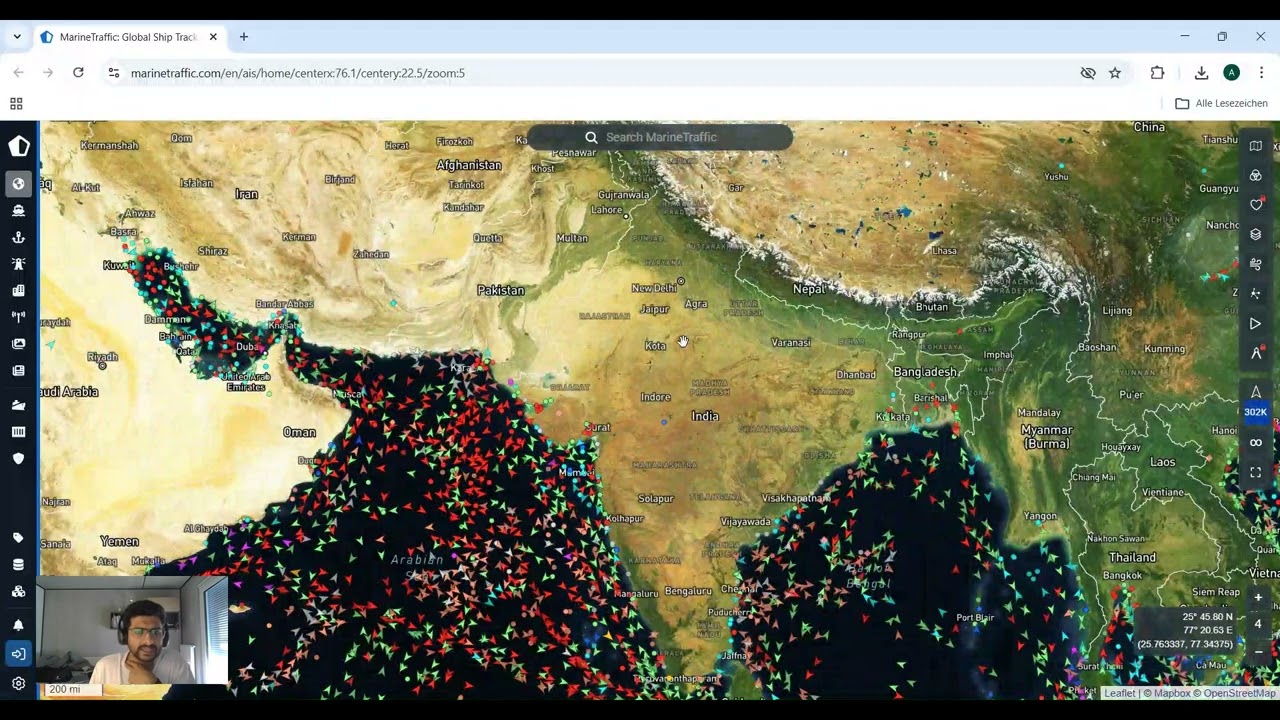Screen dimensions: 1280x720
Task: Open the data stack icon in sidebar
Action: pyautogui.click(x=18, y=565)
